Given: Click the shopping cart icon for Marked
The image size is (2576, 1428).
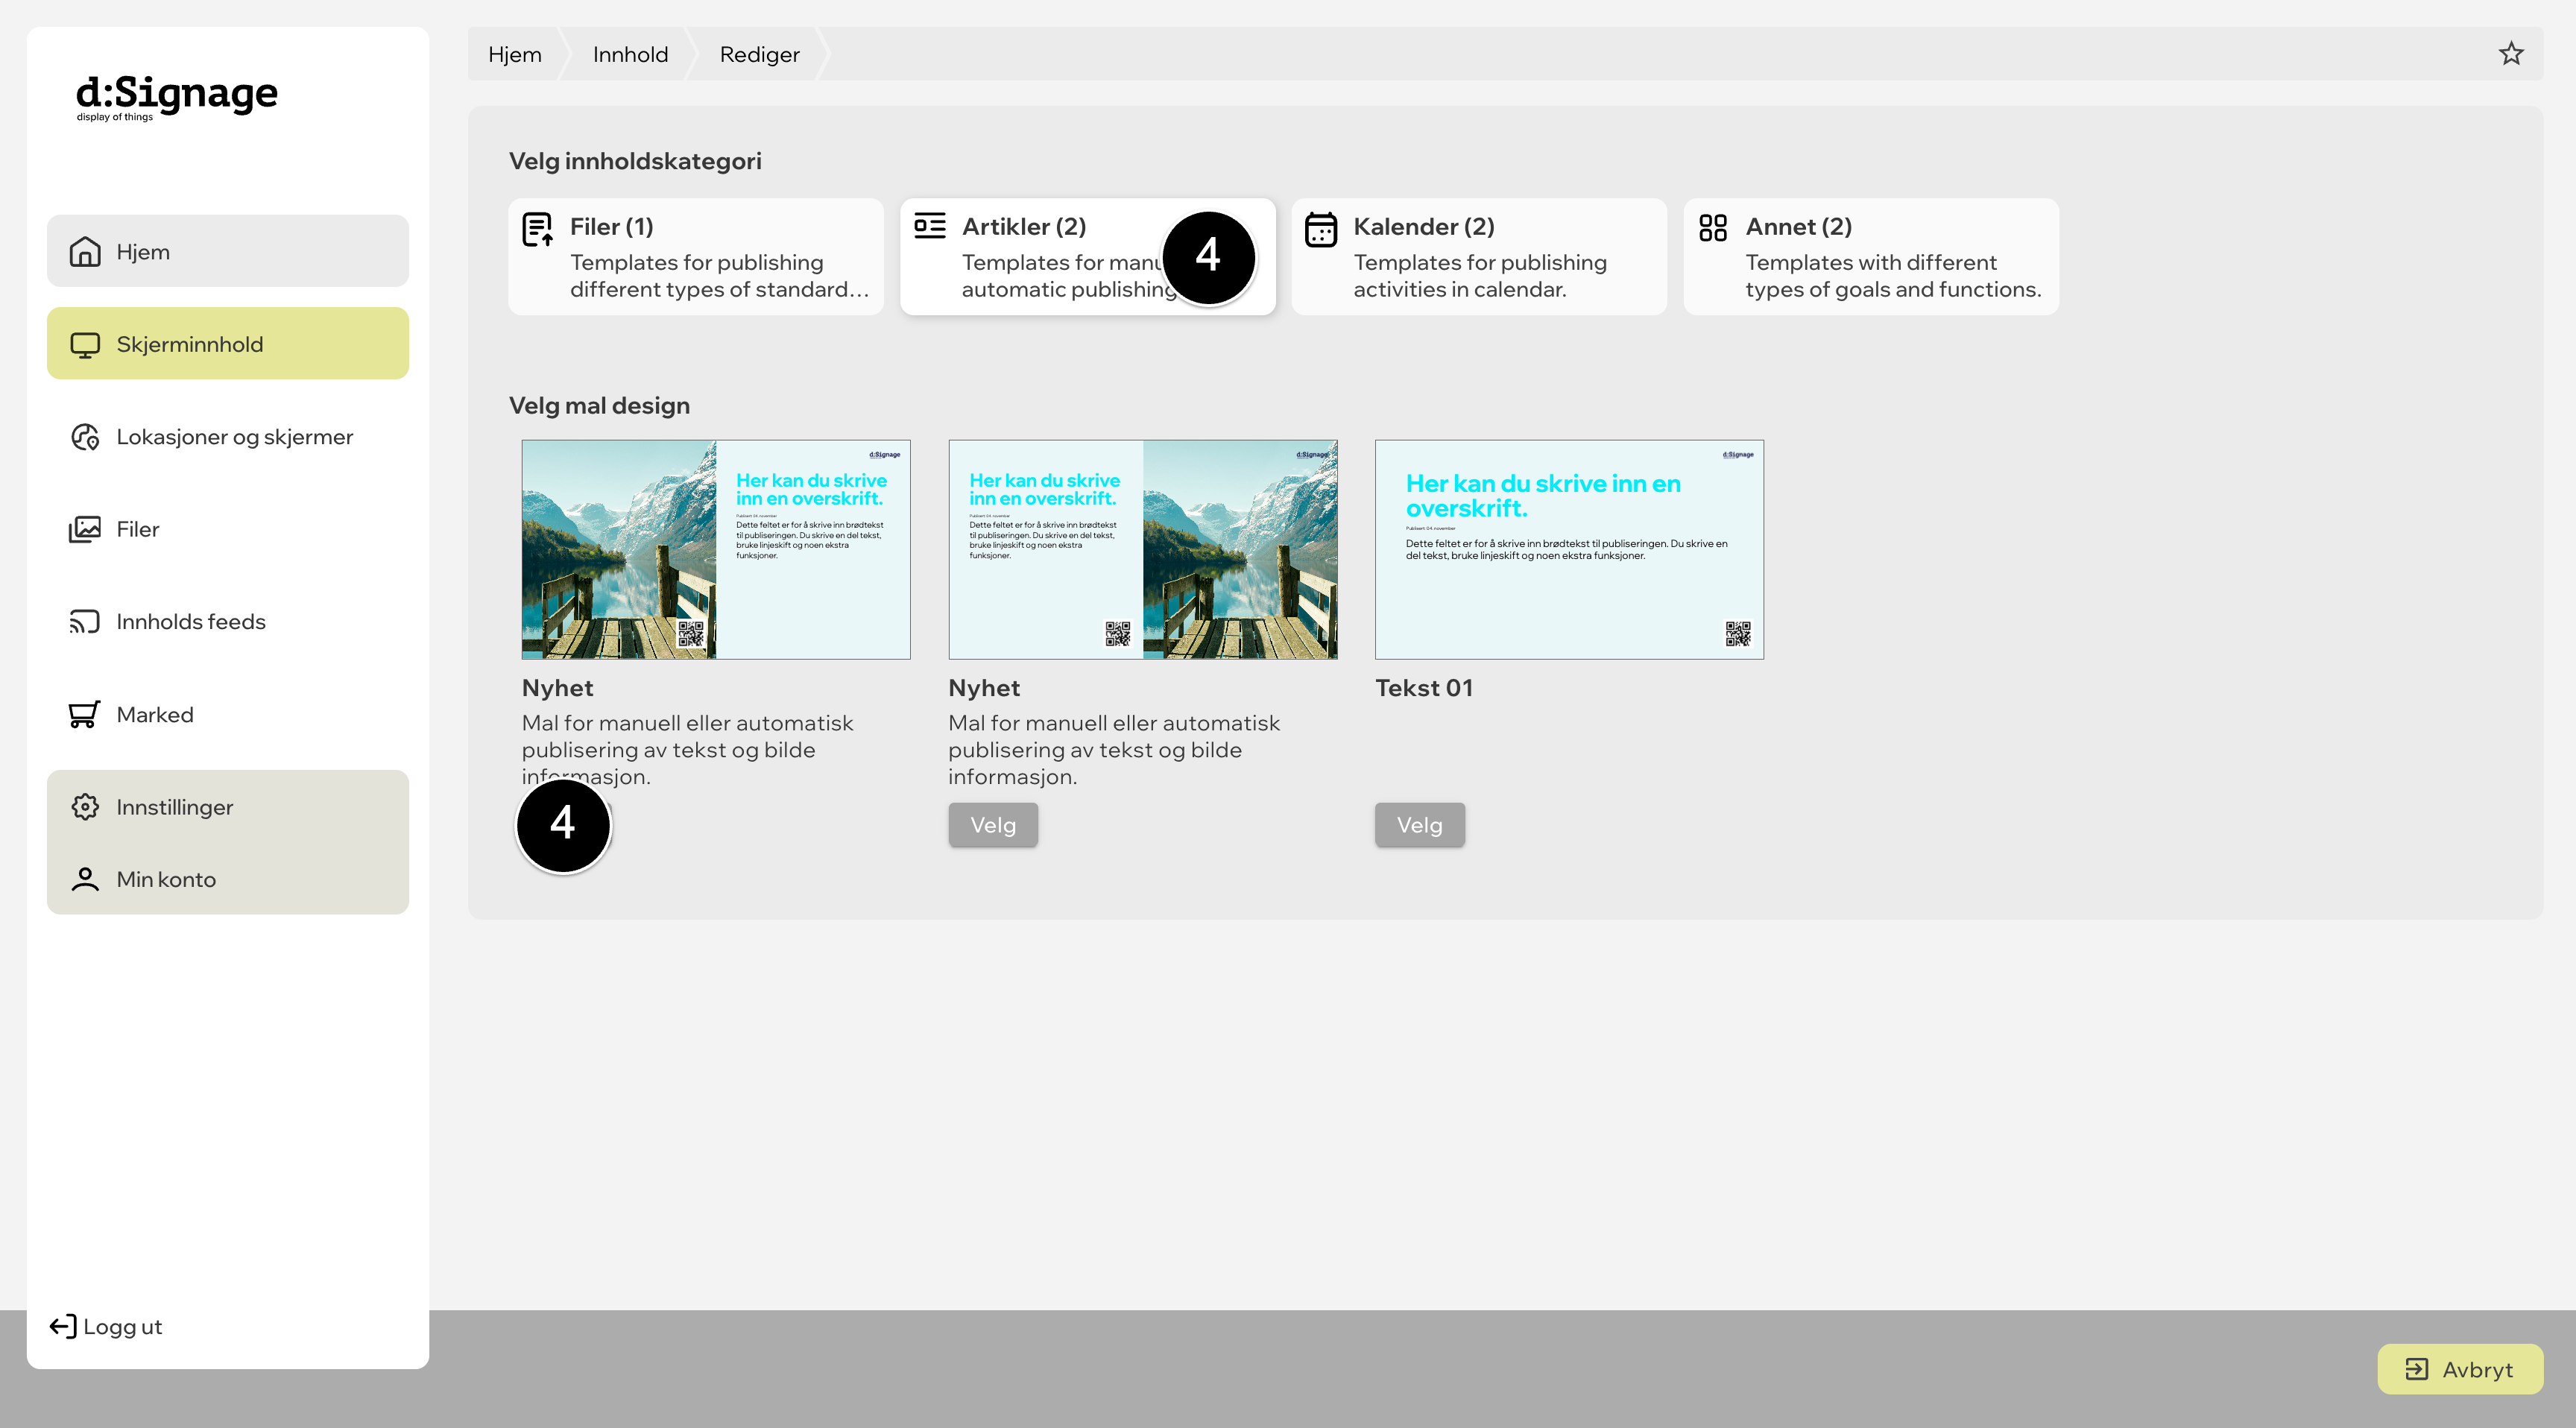Looking at the screenshot, I should pos(85,714).
